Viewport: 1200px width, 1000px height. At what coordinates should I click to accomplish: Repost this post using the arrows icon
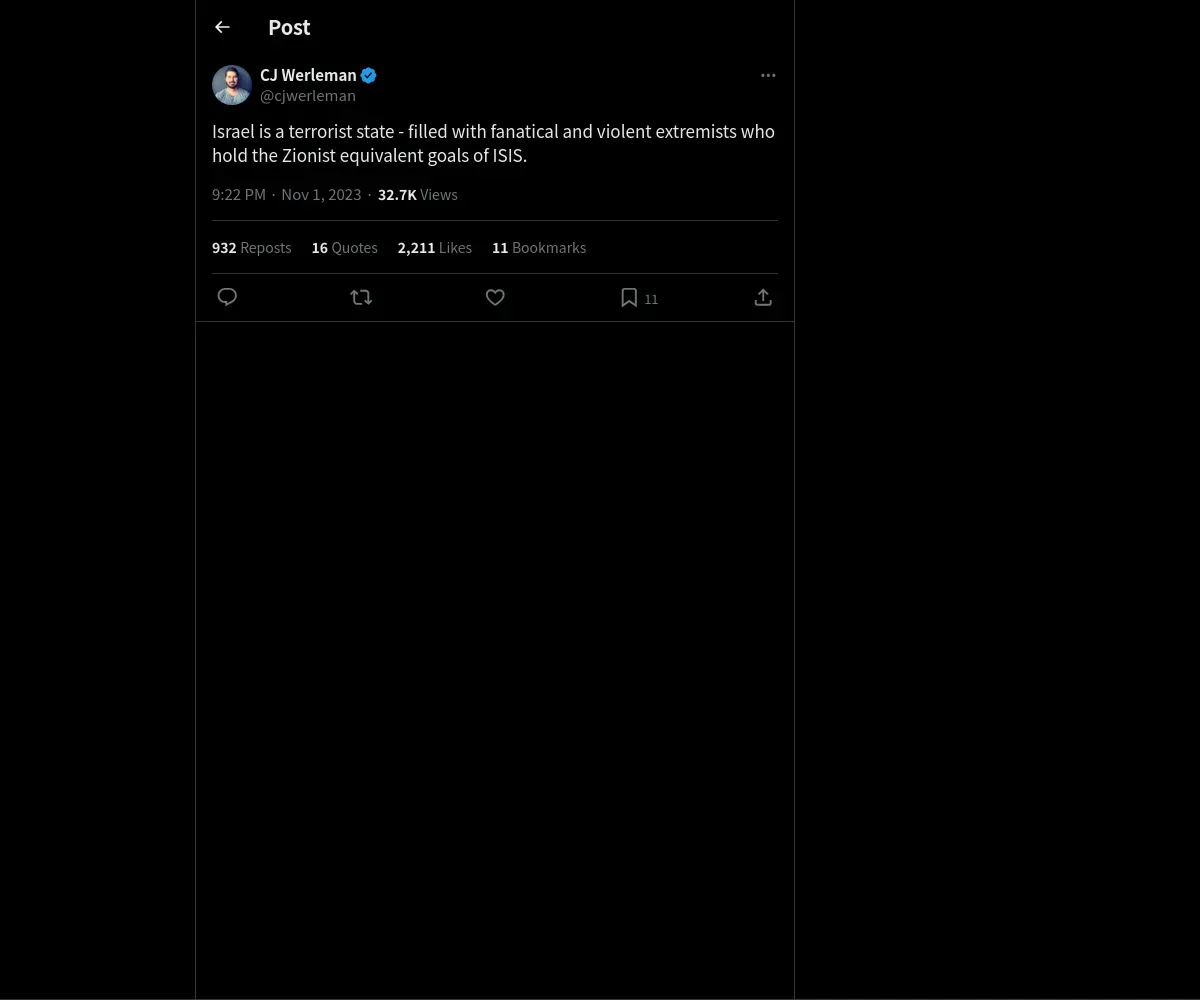(x=361, y=297)
